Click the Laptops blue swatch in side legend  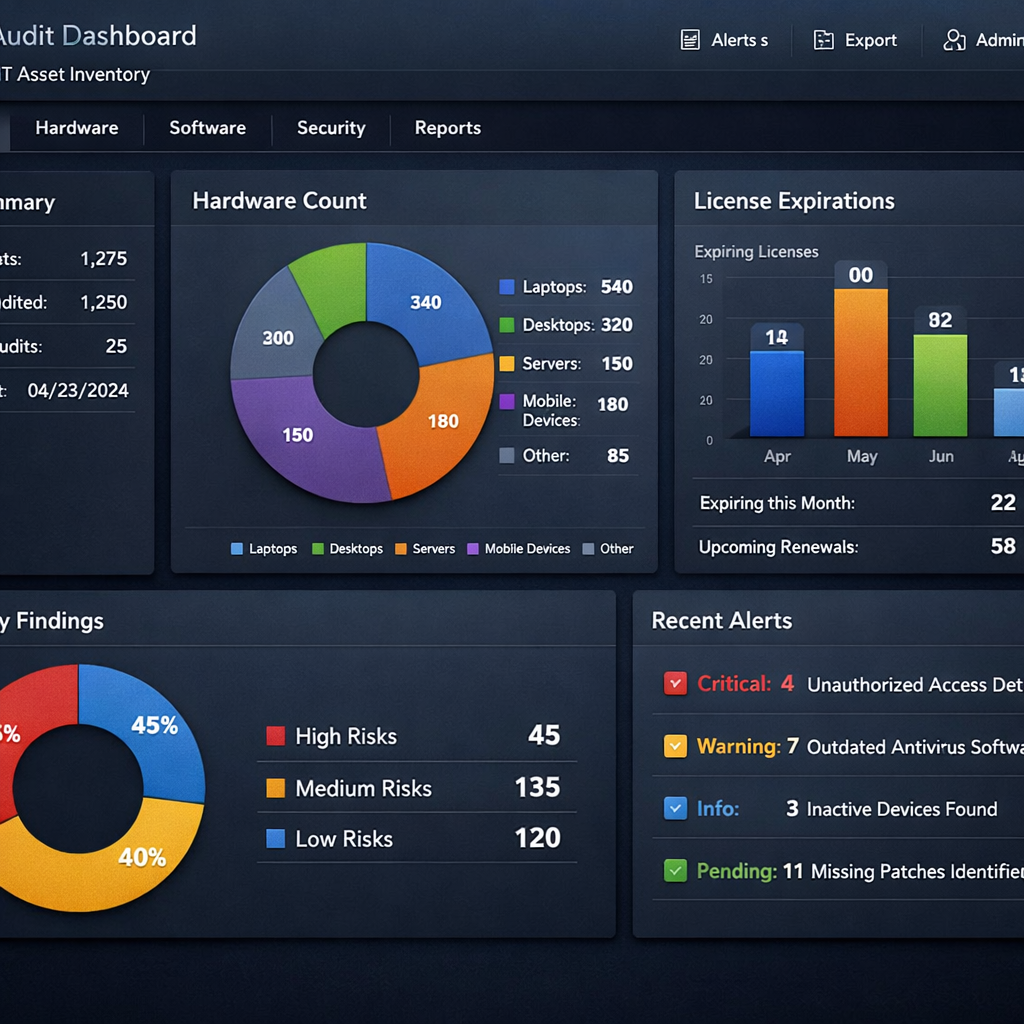point(507,287)
